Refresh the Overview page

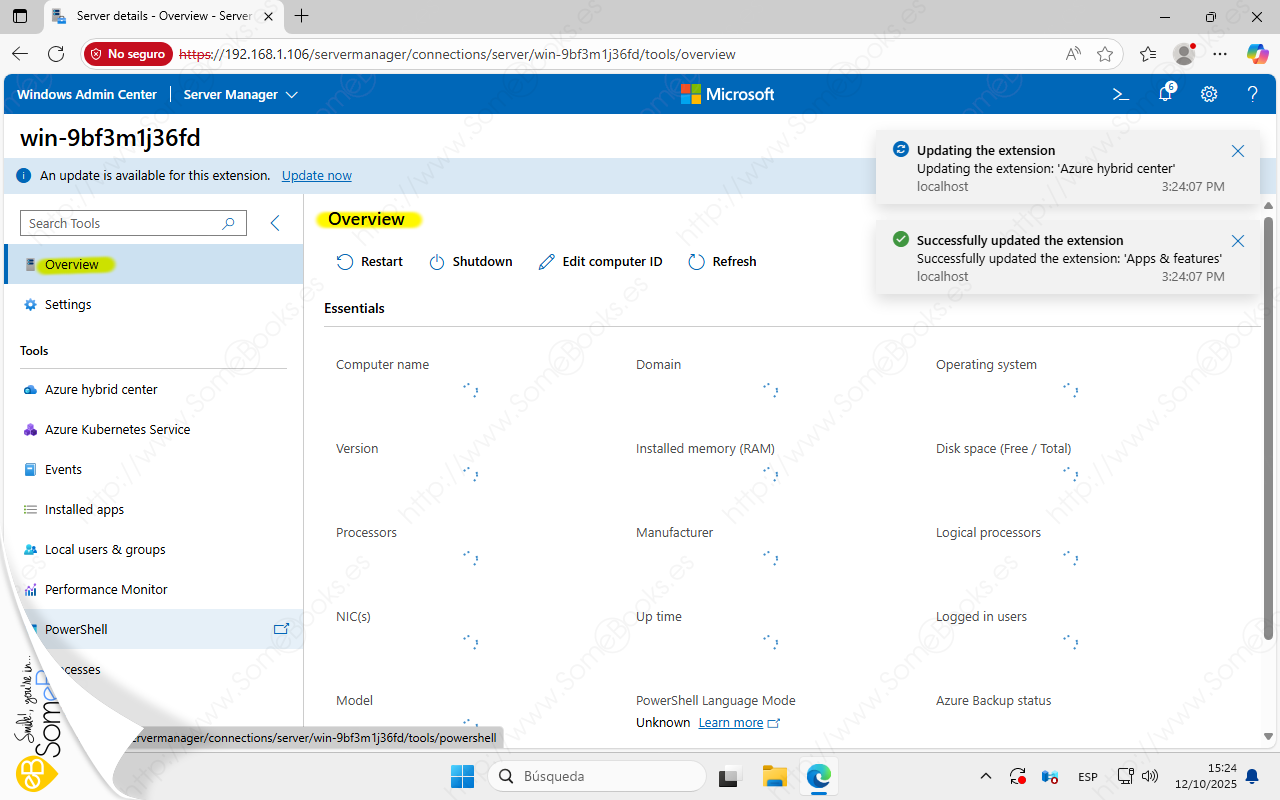pyautogui.click(x=723, y=262)
